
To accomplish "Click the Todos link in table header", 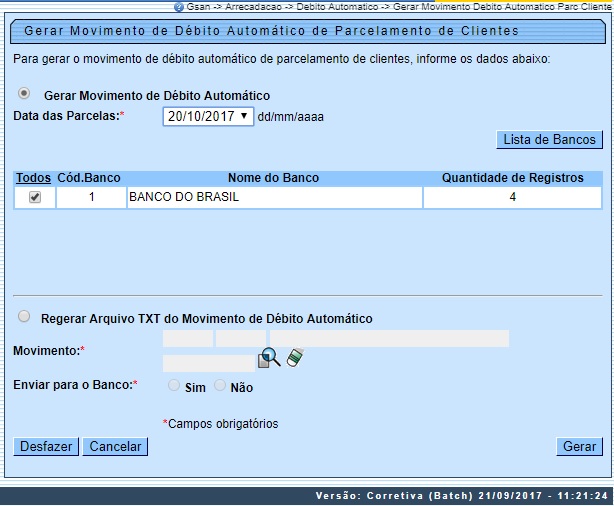I will (x=34, y=178).
